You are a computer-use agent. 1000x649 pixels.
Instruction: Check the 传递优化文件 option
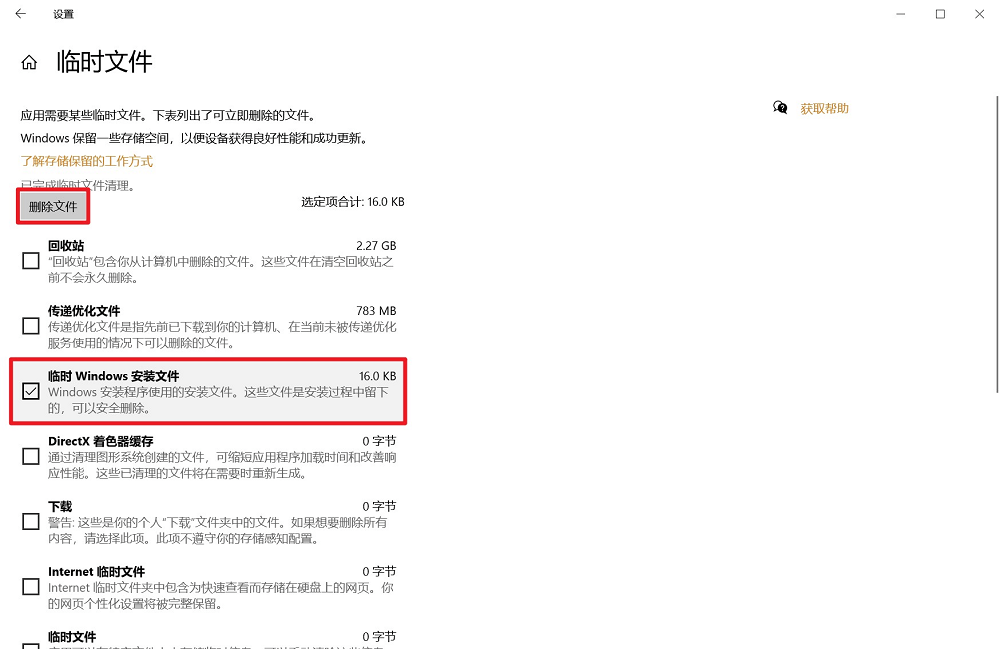coord(30,325)
